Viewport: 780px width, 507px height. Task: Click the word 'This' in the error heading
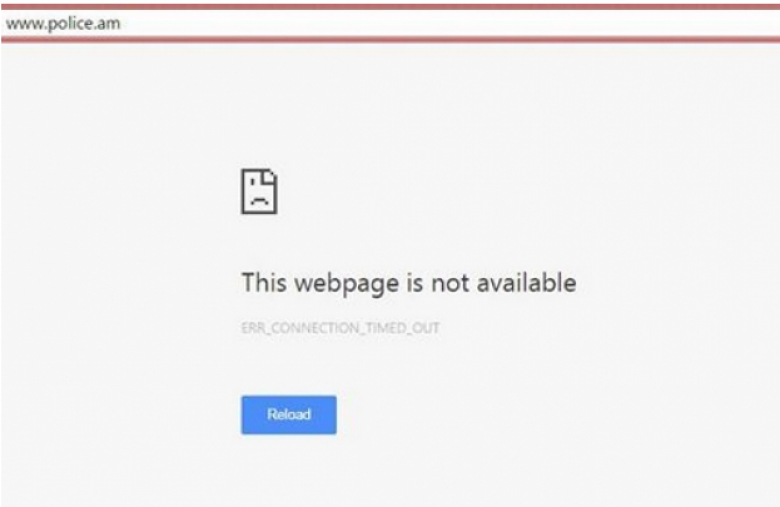pyautogui.click(x=264, y=282)
